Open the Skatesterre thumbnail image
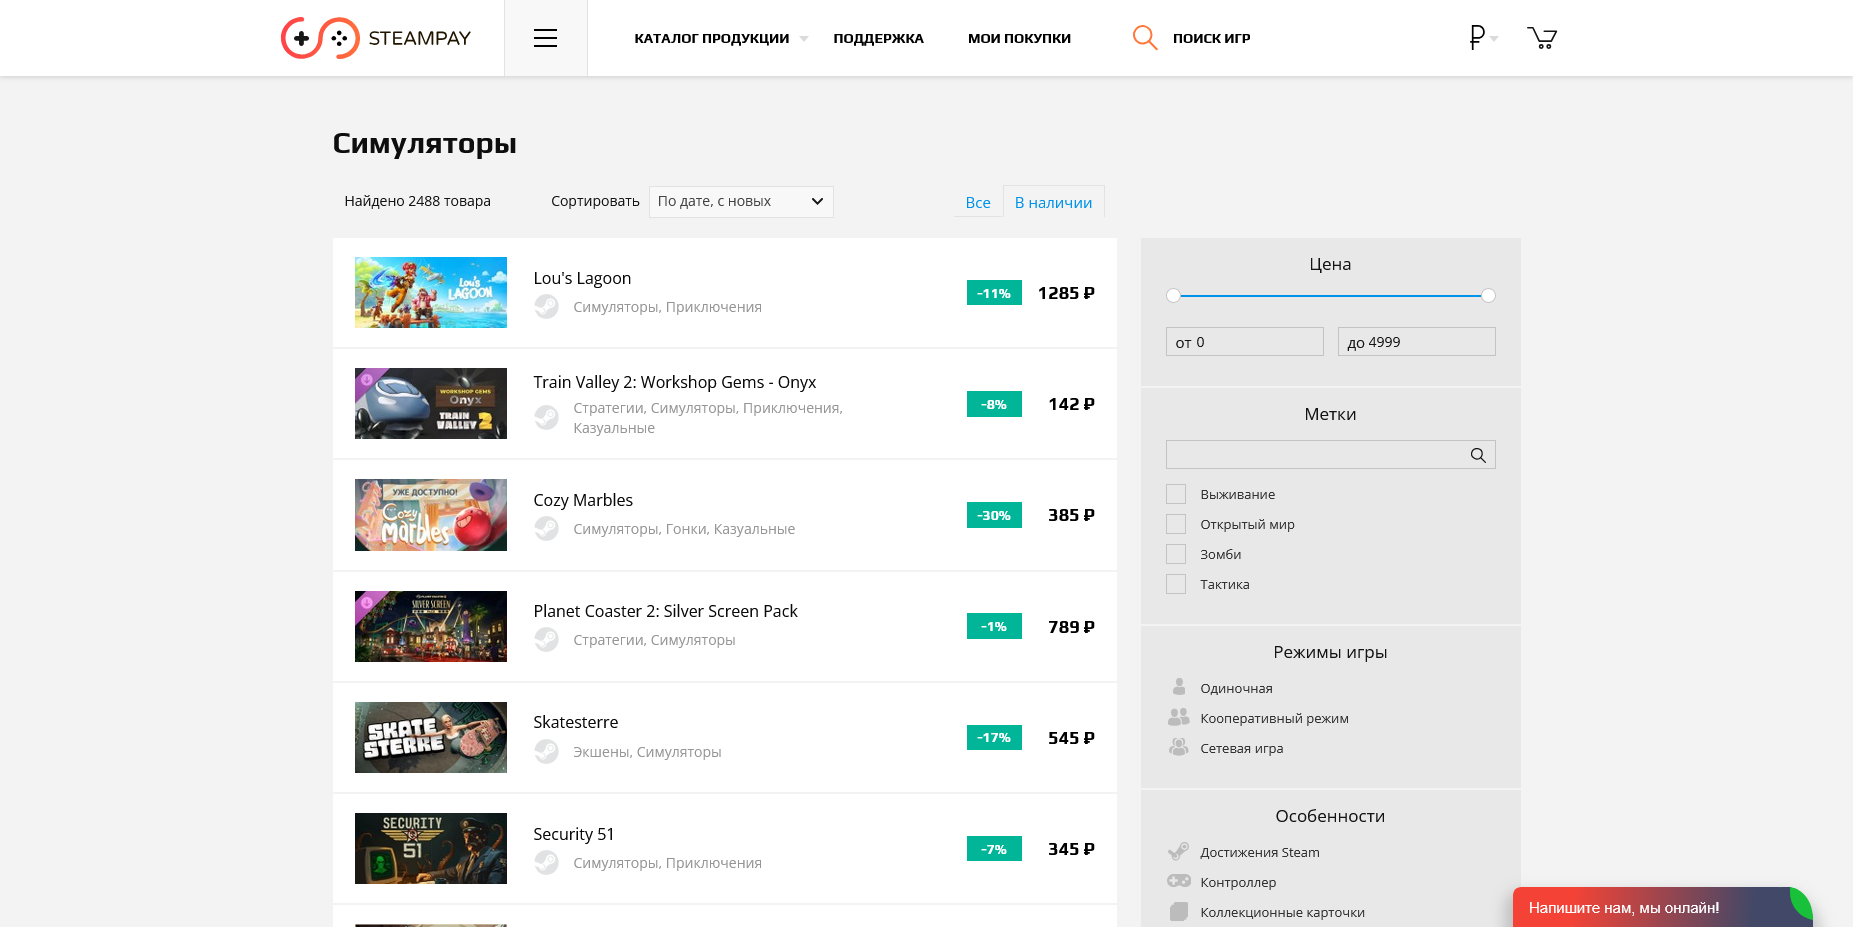Screen dimensions: 1853x927 point(431,737)
